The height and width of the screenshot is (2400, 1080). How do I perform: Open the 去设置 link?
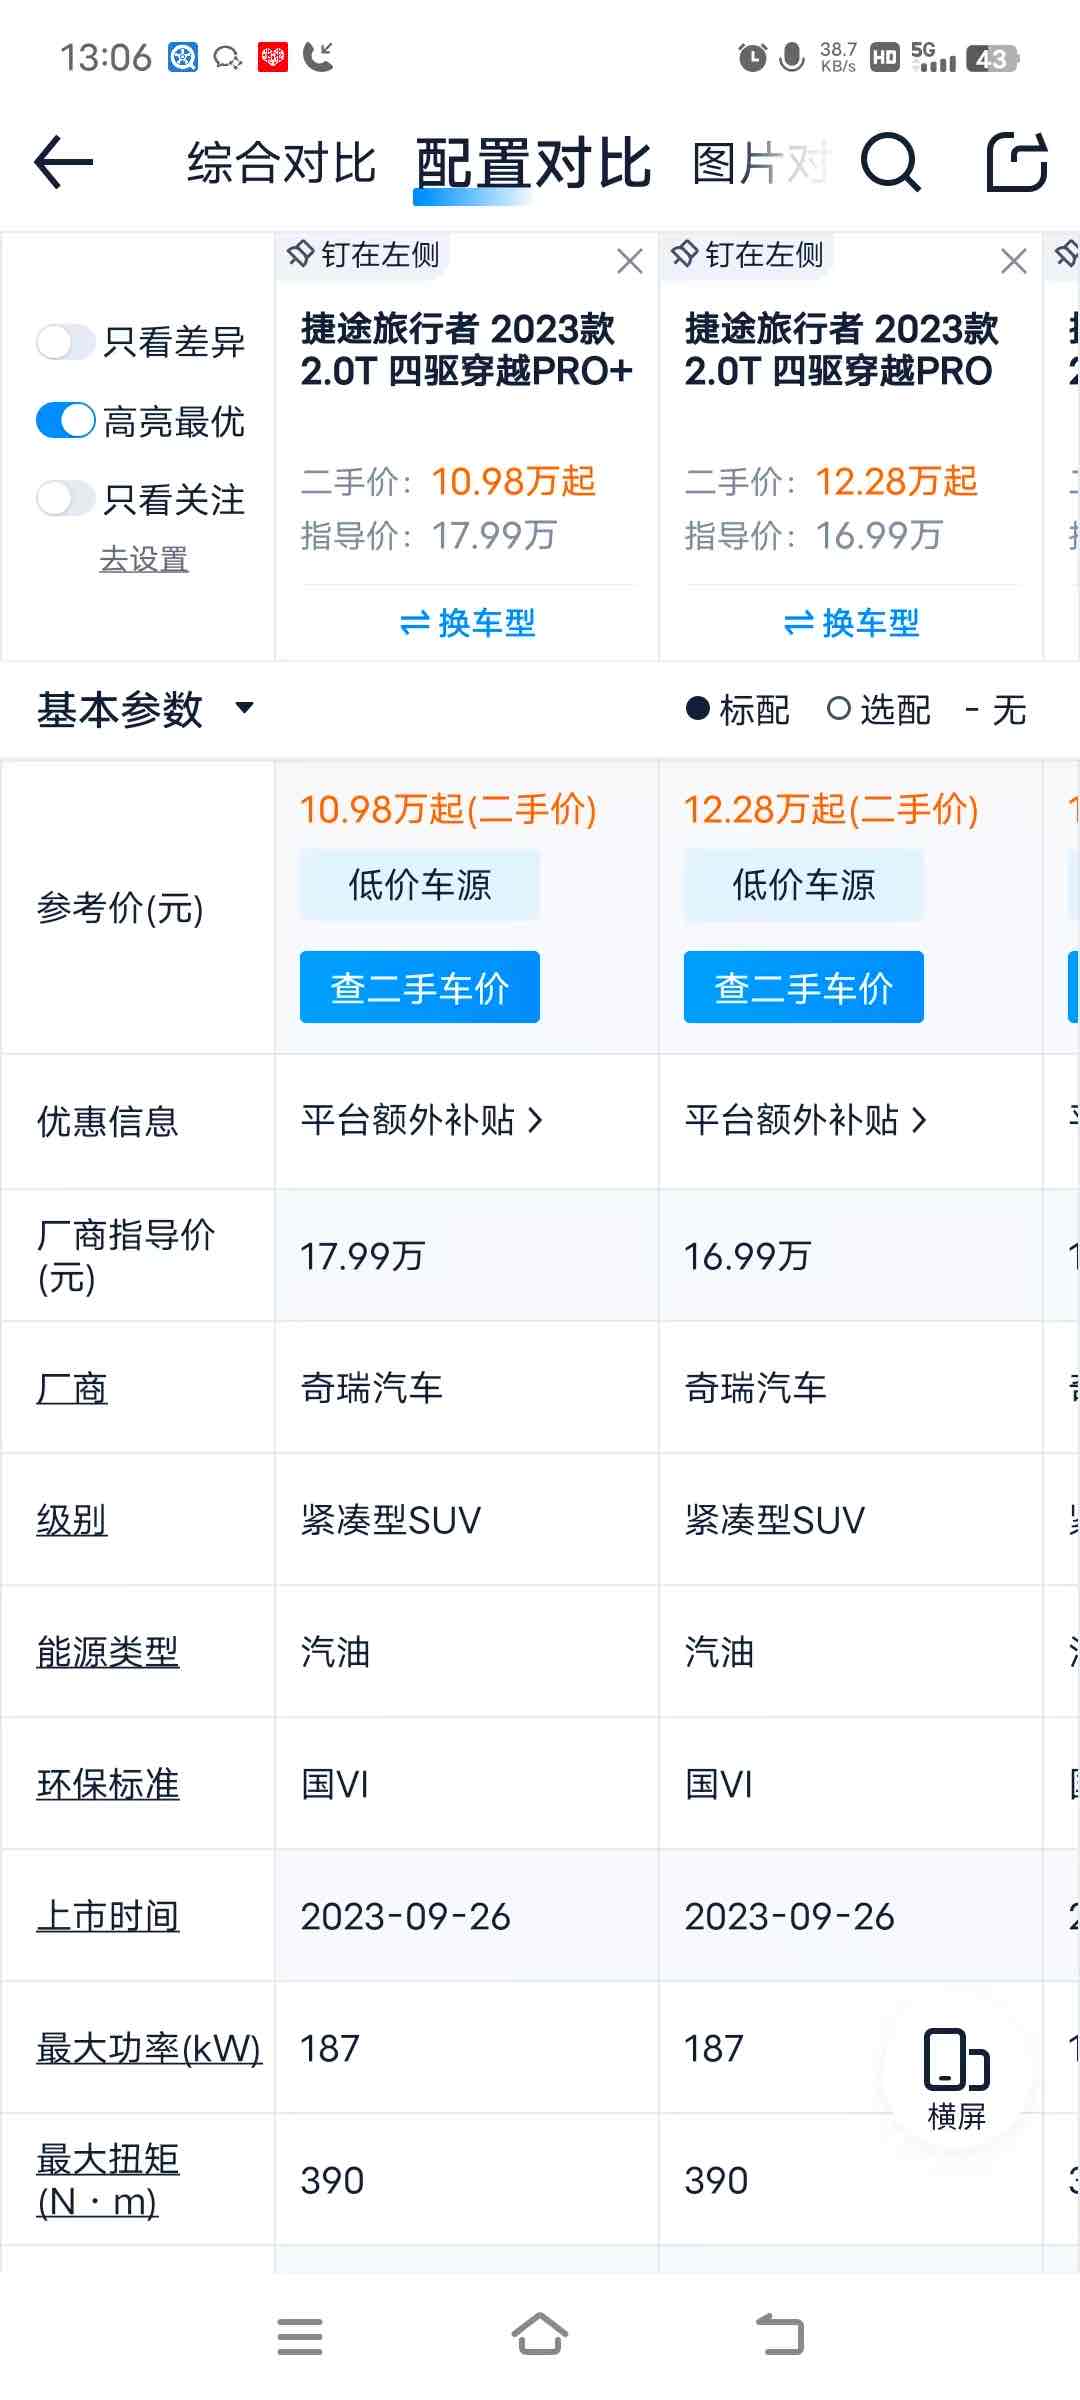[144, 559]
